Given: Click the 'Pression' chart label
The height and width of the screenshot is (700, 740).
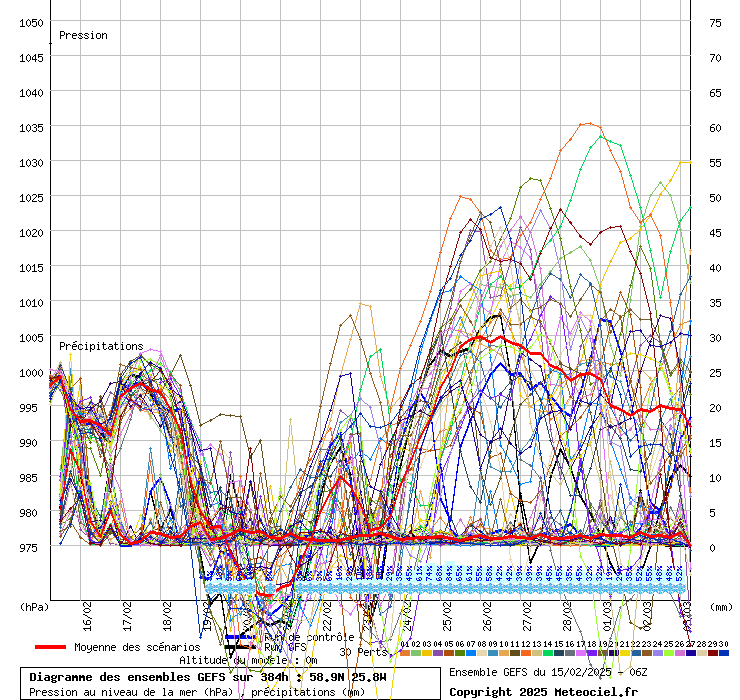Looking at the screenshot, I should point(83,35).
